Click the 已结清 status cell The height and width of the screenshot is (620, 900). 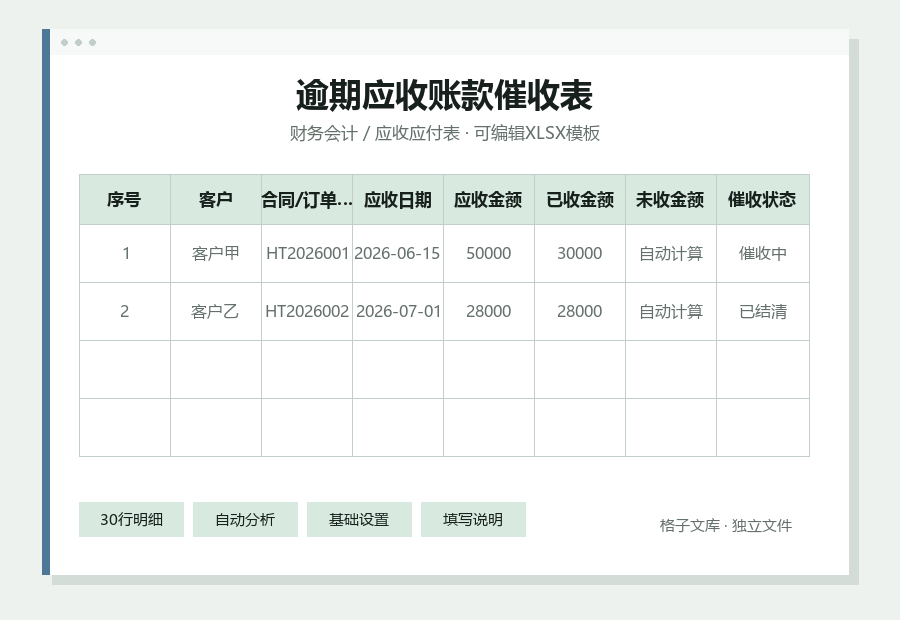click(763, 311)
